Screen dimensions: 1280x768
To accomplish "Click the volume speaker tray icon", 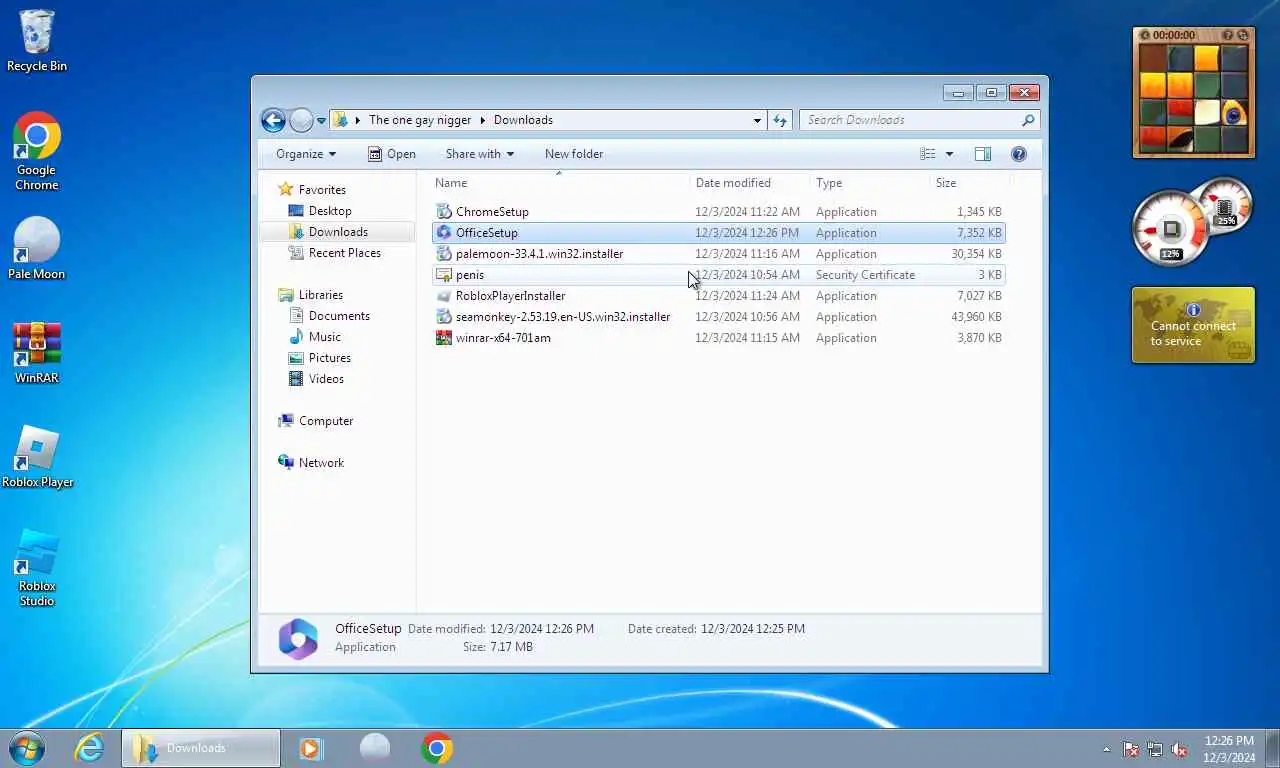I will click(x=1179, y=749).
